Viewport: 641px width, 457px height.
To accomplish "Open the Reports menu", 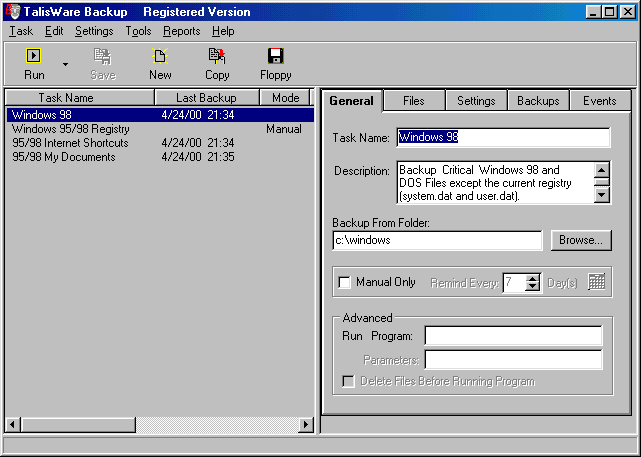I will point(182,31).
